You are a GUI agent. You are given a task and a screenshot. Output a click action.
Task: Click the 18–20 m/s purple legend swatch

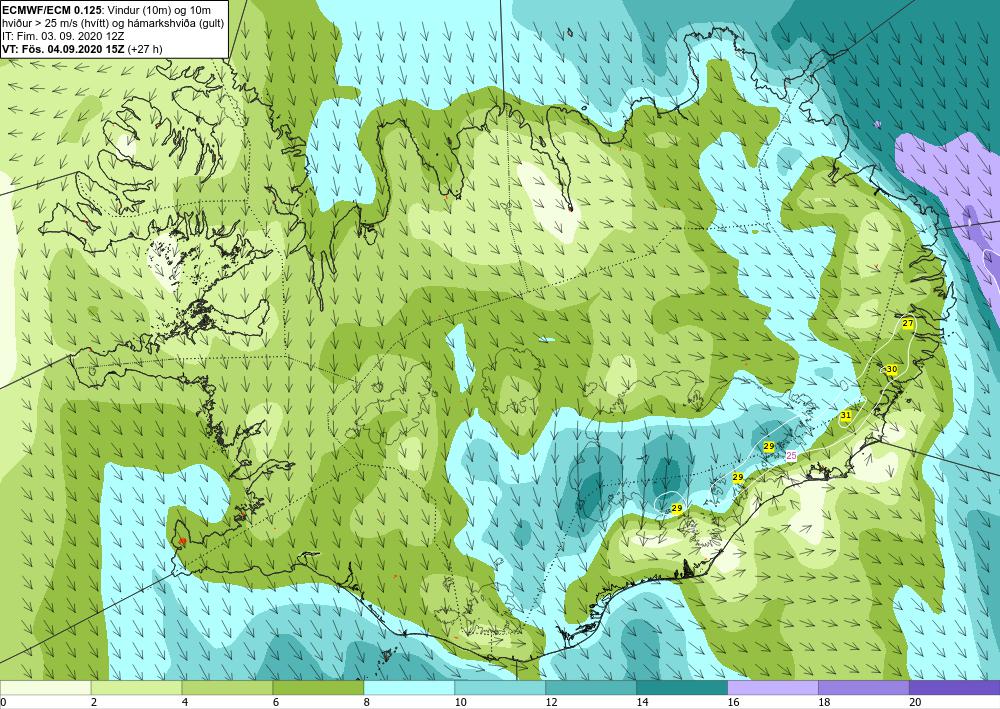coord(864,688)
